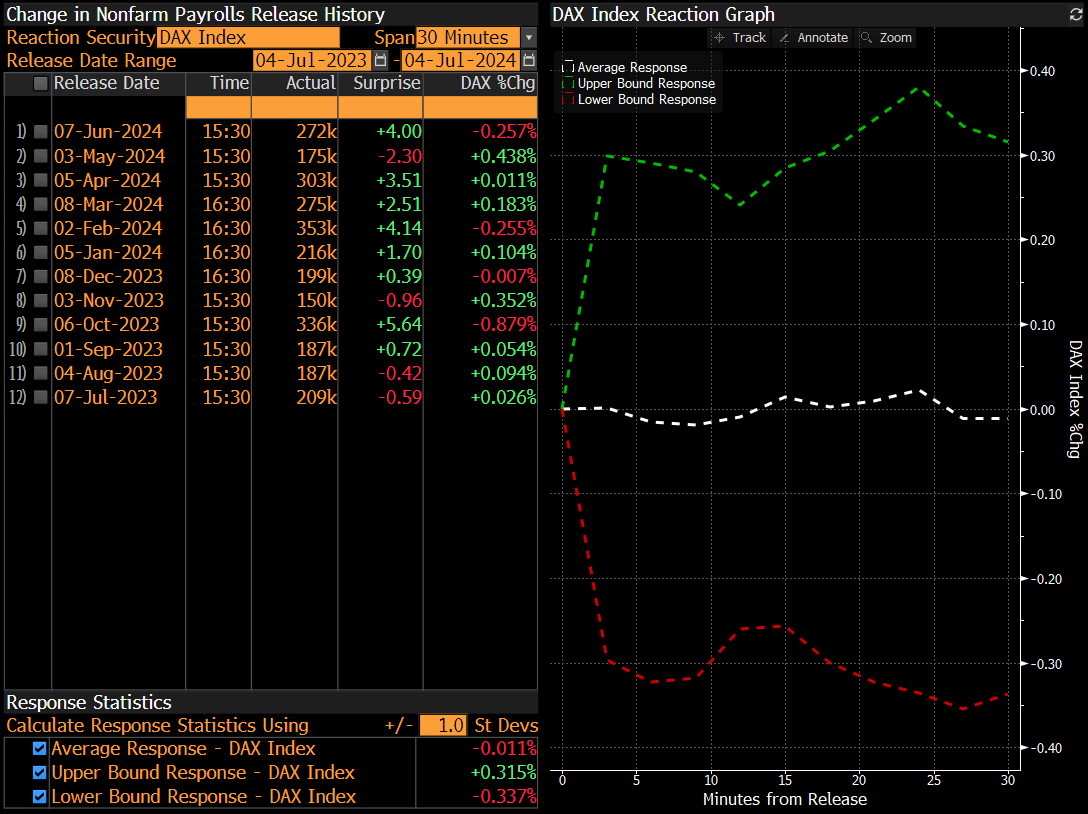Edit the end date field 04-Jul-2024
The width and height of the screenshot is (1088, 814).
(x=461, y=60)
